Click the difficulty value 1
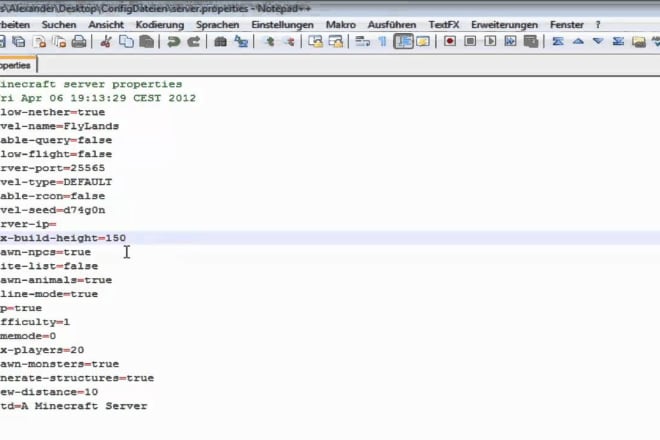The width and height of the screenshot is (660, 440). click(67, 322)
